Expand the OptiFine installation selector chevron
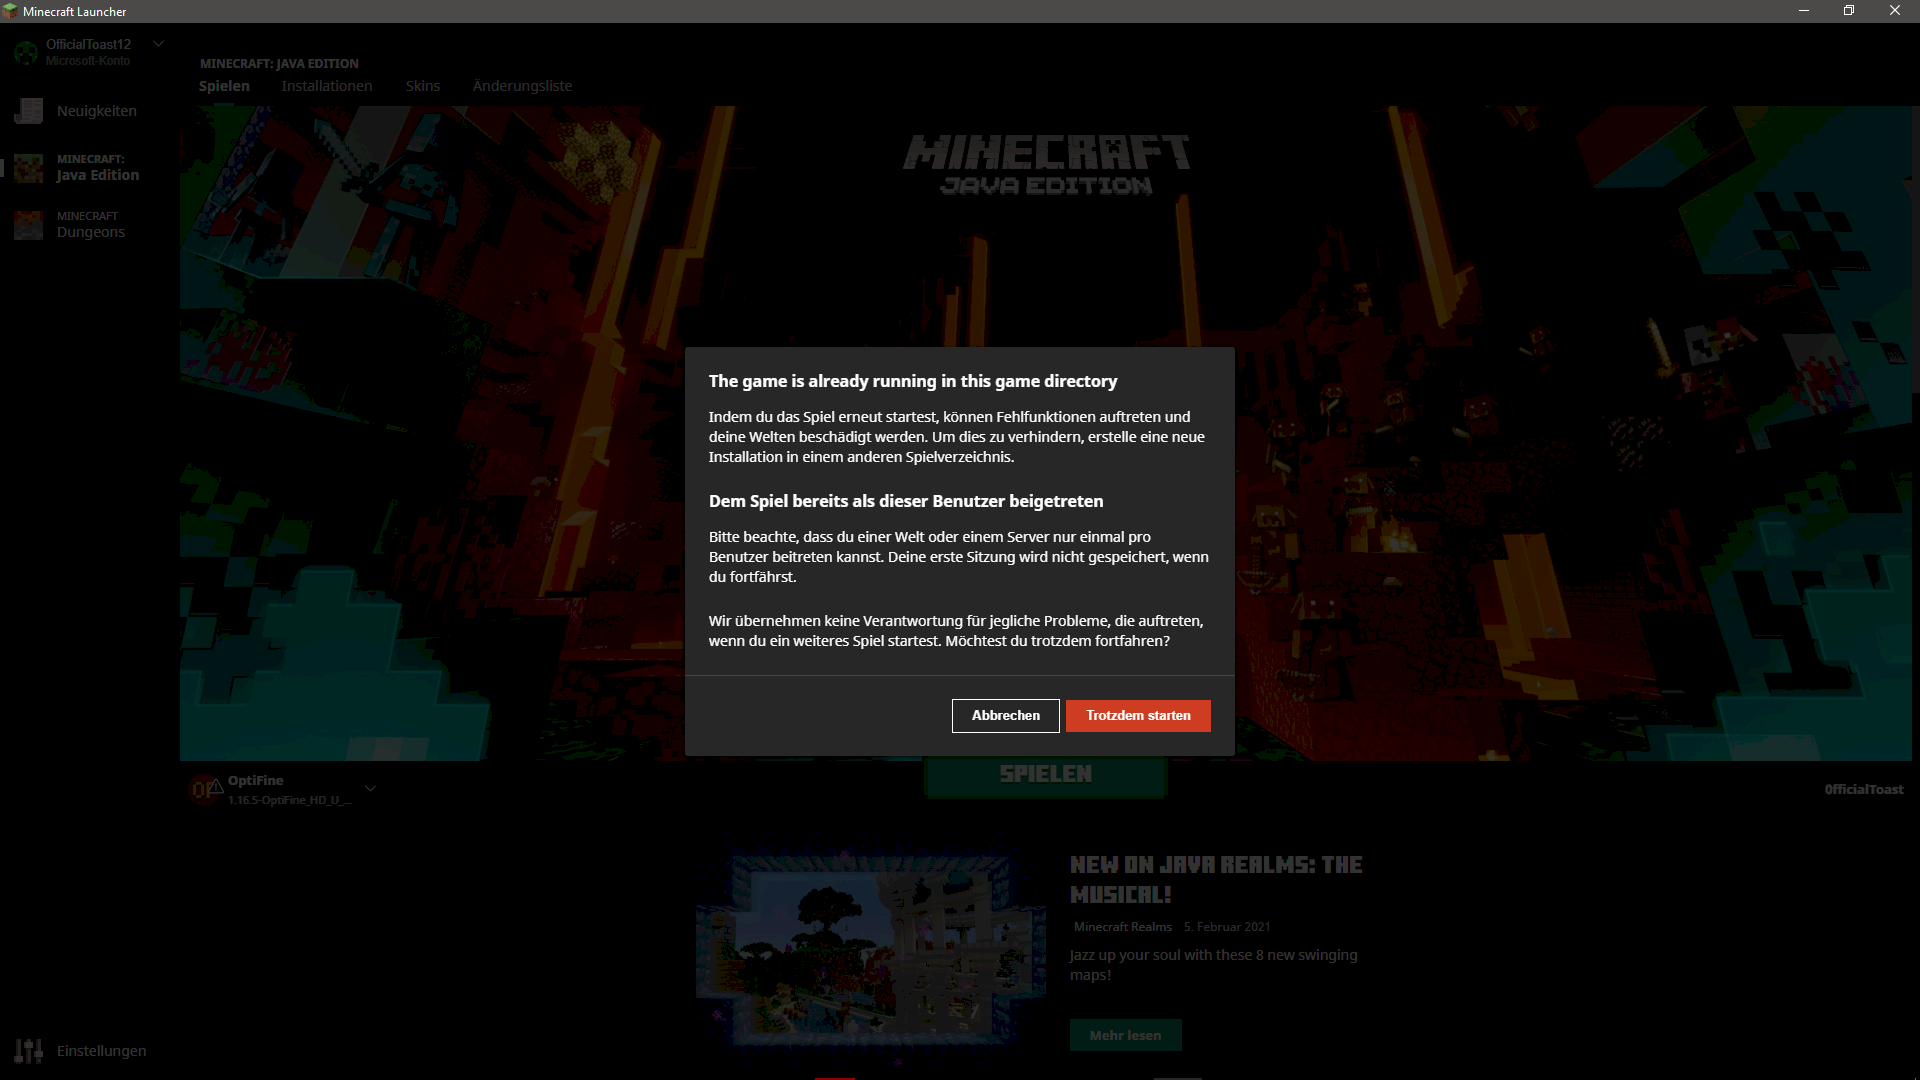 click(x=370, y=789)
